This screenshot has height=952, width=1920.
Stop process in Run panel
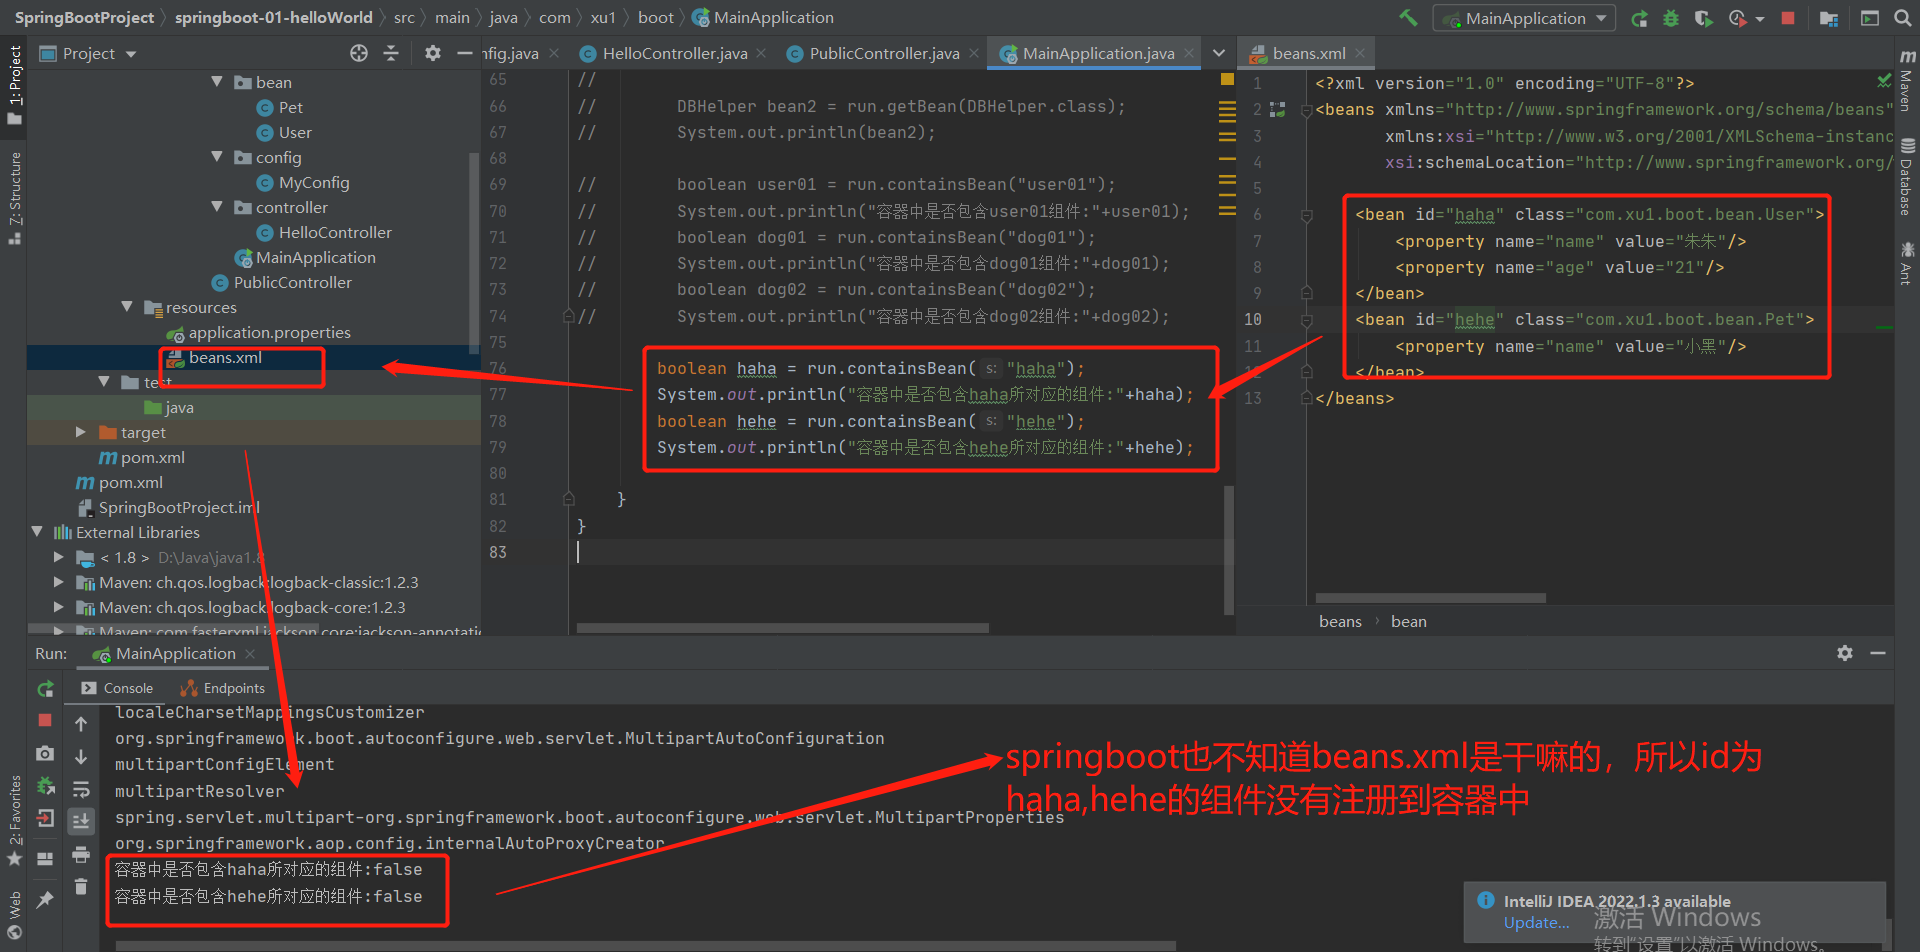[x=45, y=720]
